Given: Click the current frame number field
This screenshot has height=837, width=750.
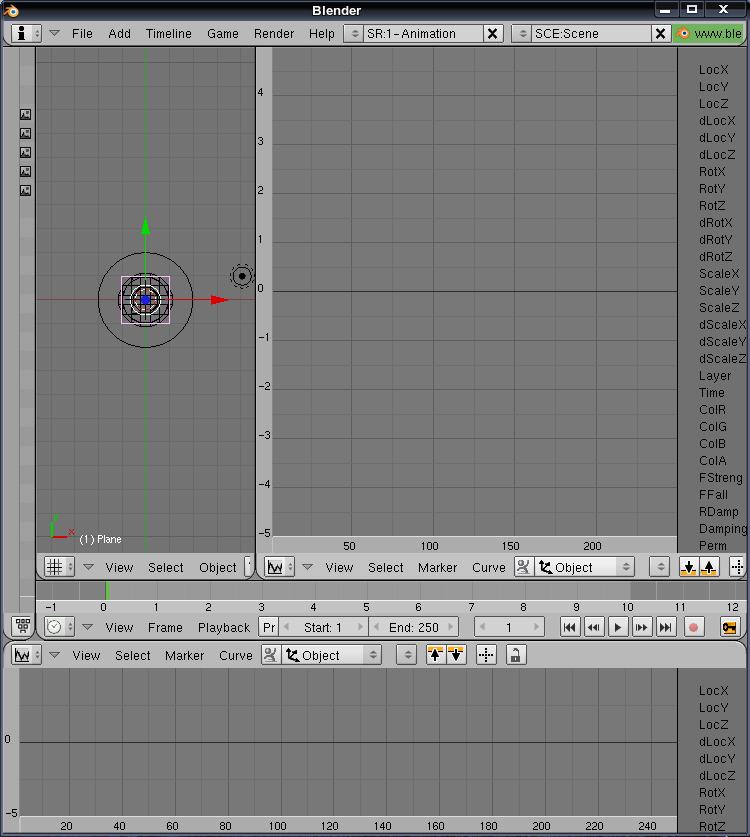Looking at the screenshot, I should click(x=509, y=627).
